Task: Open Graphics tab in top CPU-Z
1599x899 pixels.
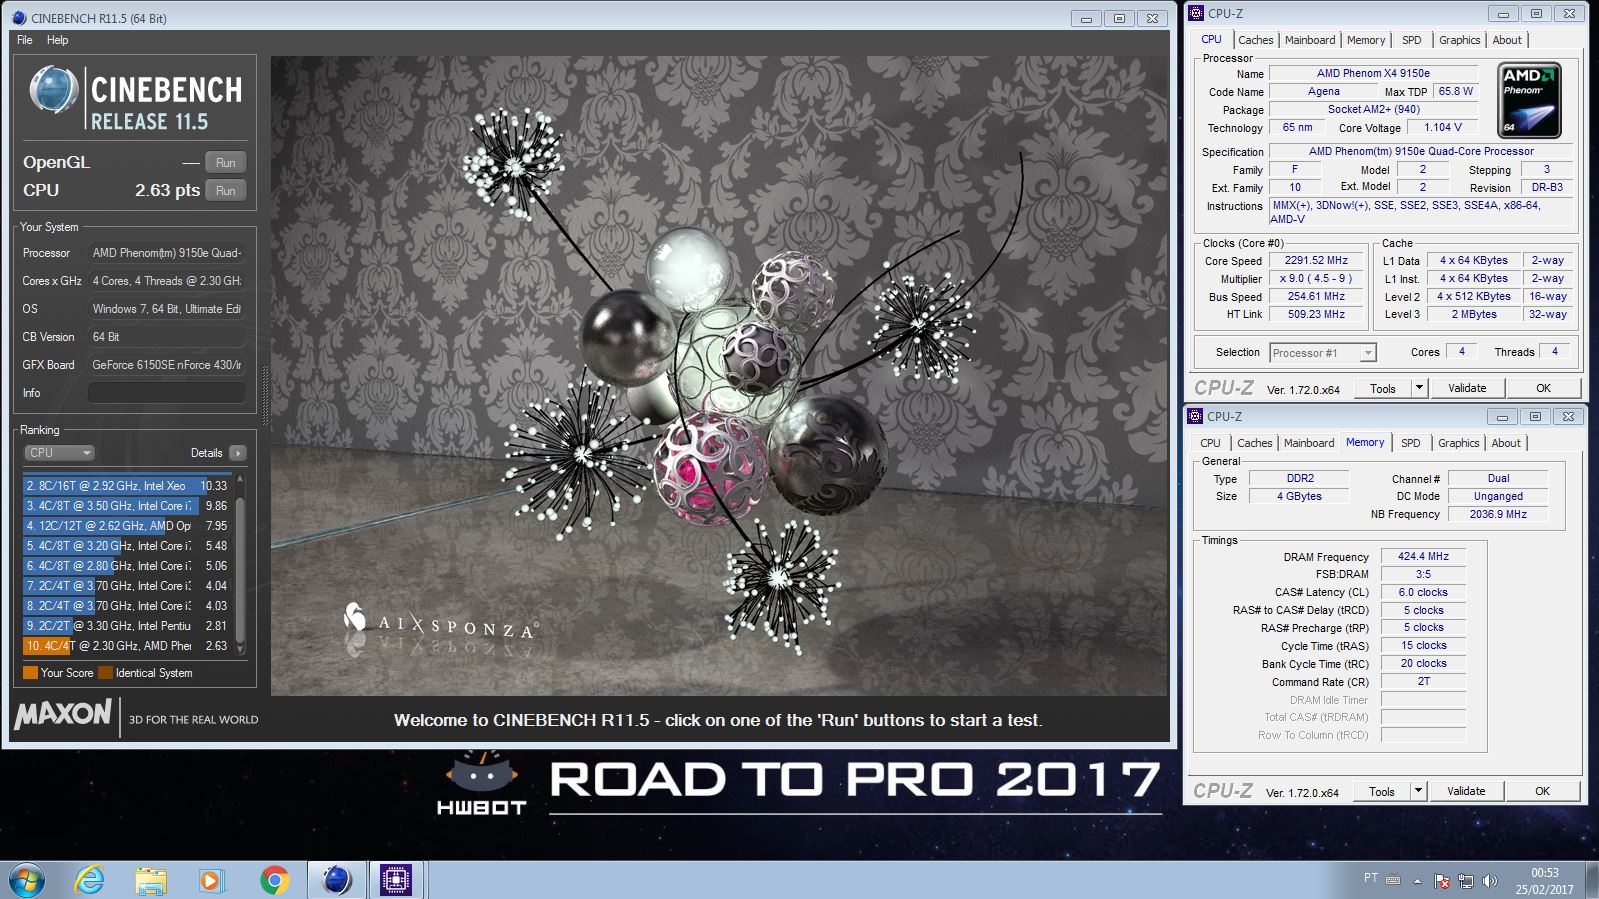Action: pyautogui.click(x=1459, y=40)
